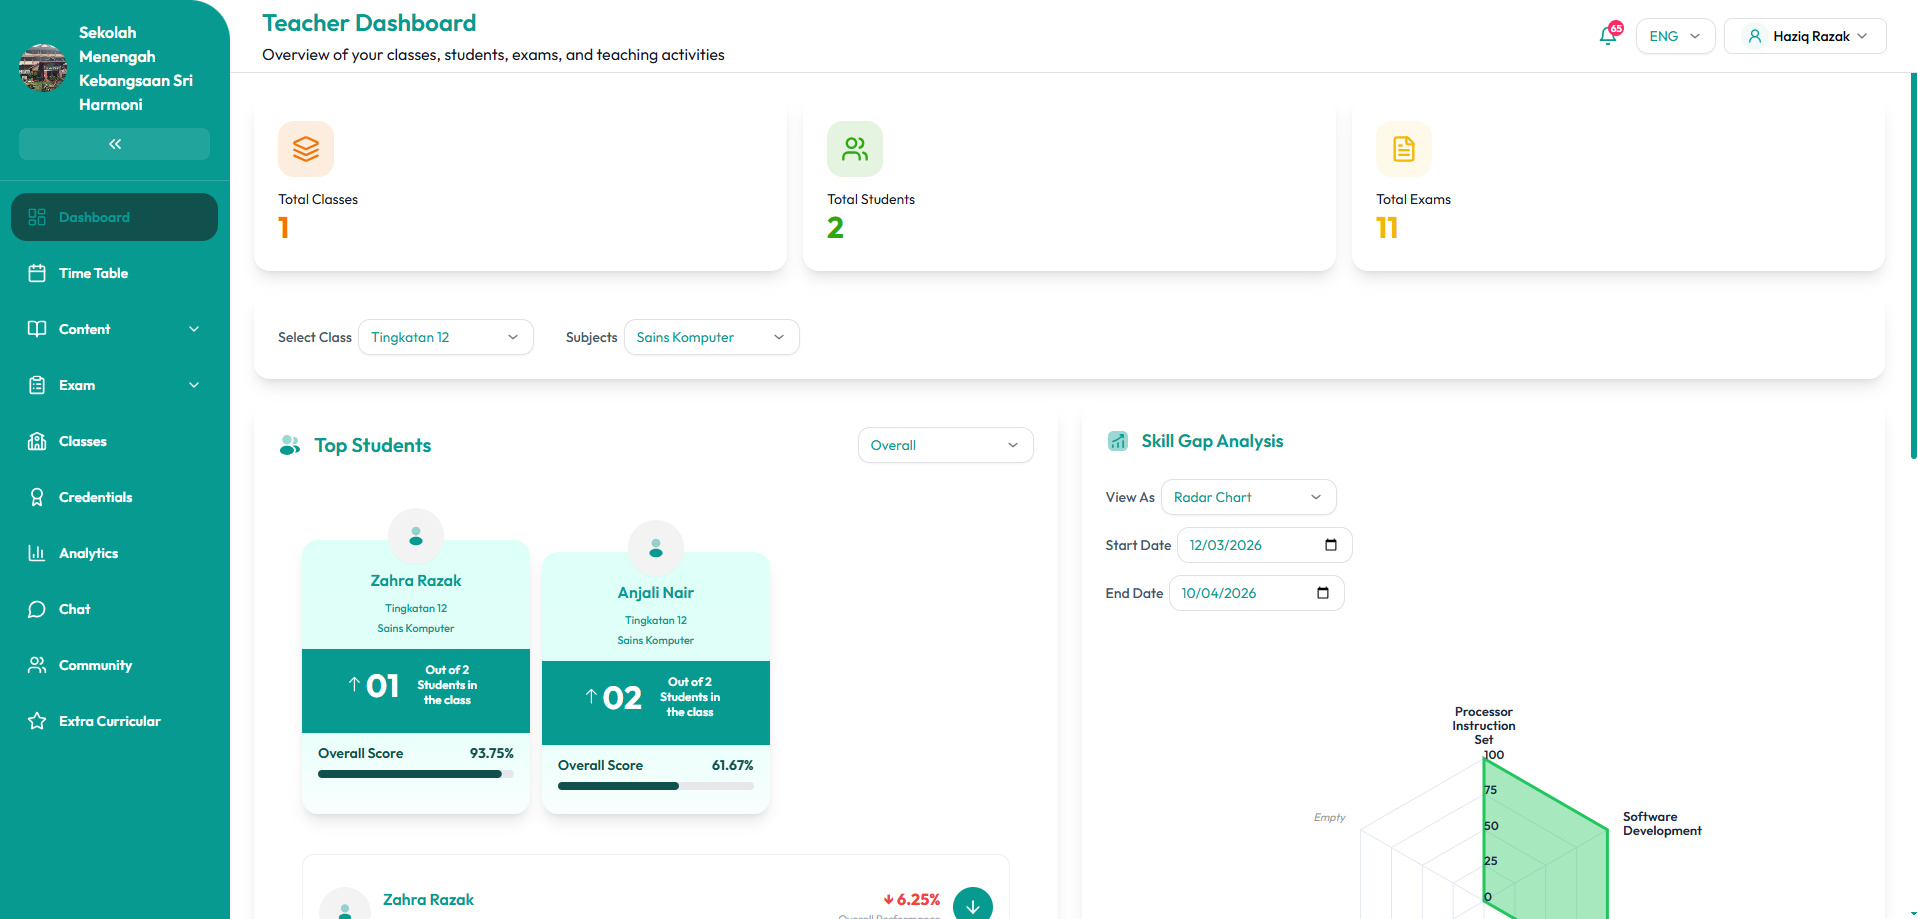The height and width of the screenshot is (919, 1918).
Task: Click the green down-arrow circle button
Action: (972, 904)
